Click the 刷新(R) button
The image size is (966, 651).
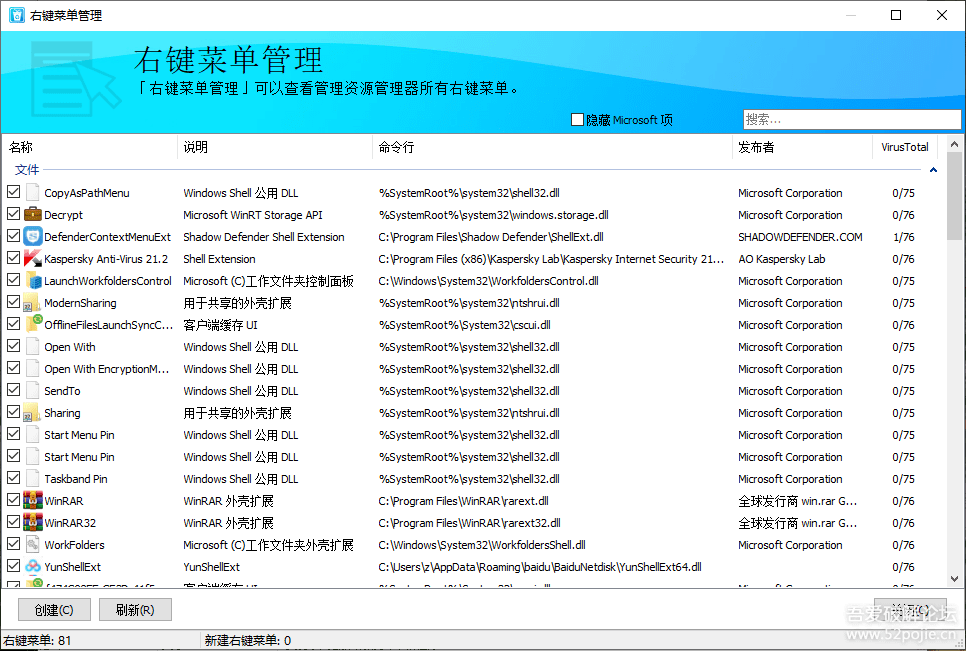135,610
